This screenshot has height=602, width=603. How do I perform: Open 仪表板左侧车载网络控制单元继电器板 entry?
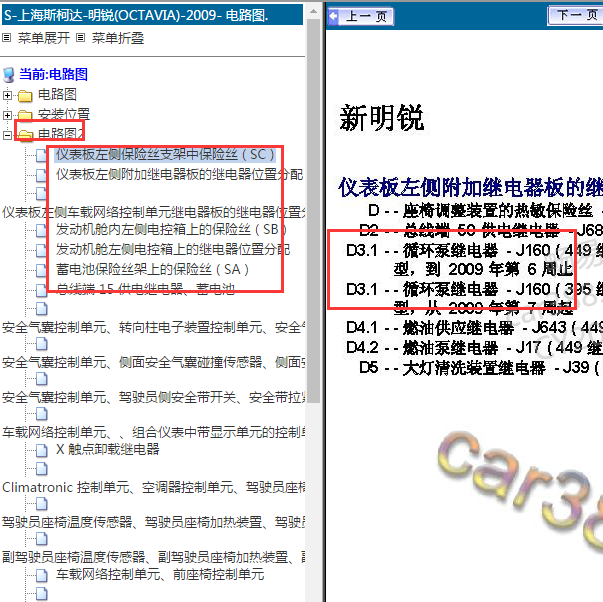point(154,212)
